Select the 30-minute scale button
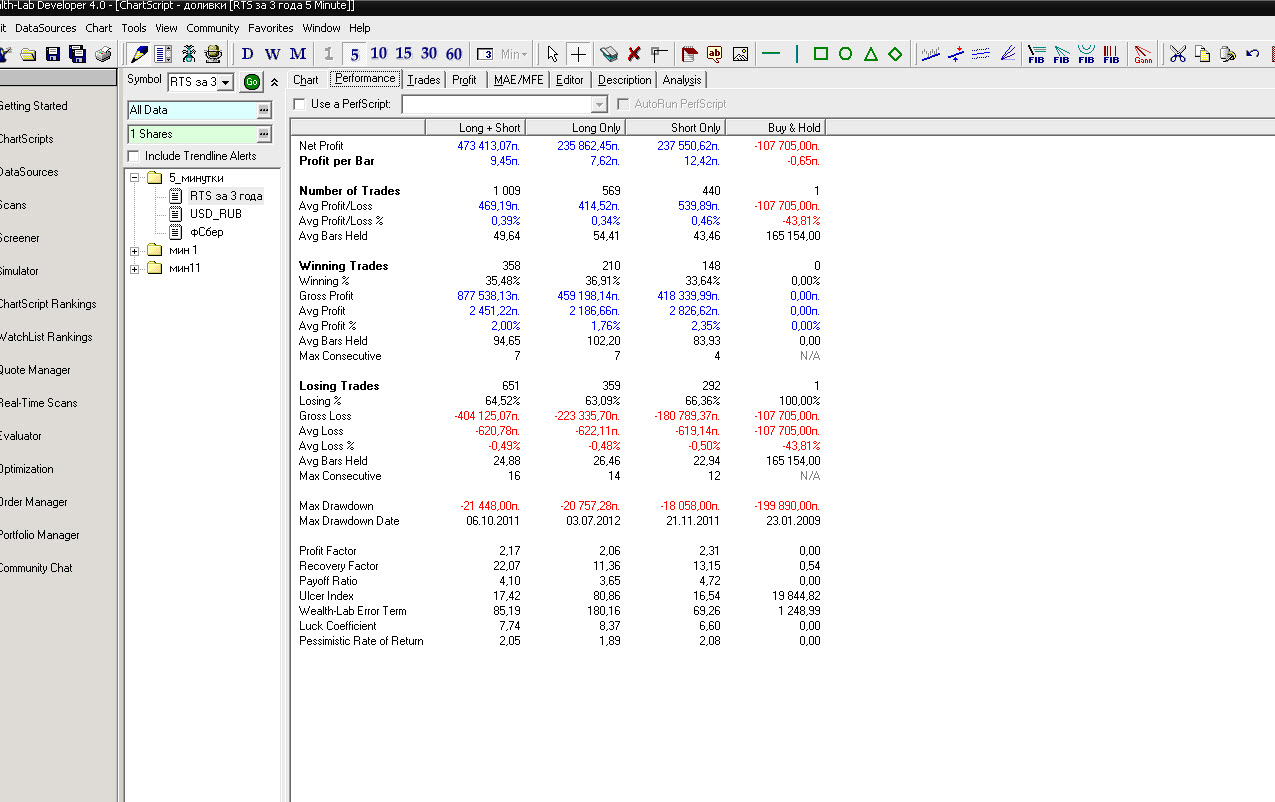This screenshot has width=1275, height=802. click(429, 54)
